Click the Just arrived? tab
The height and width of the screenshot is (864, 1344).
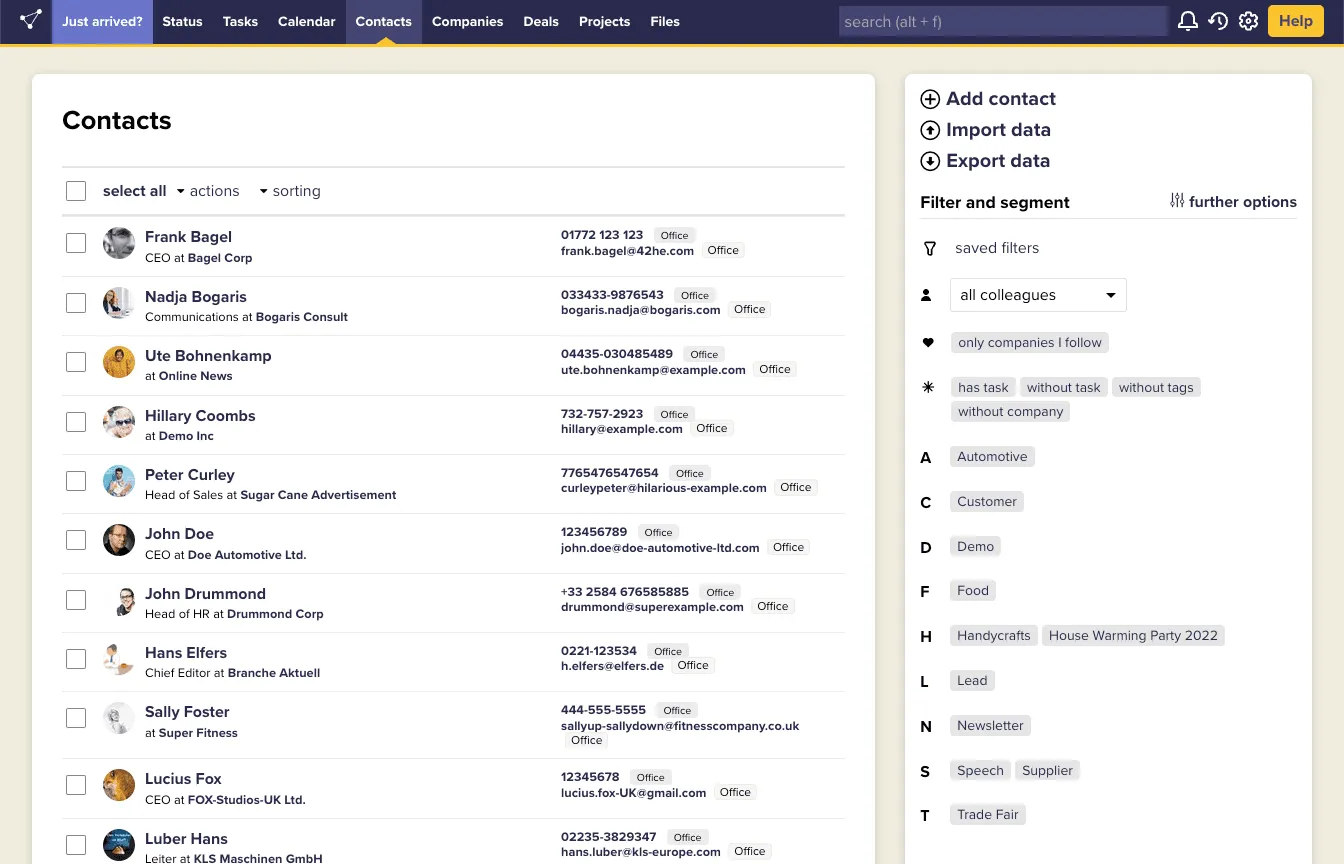pyautogui.click(x=102, y=21)
